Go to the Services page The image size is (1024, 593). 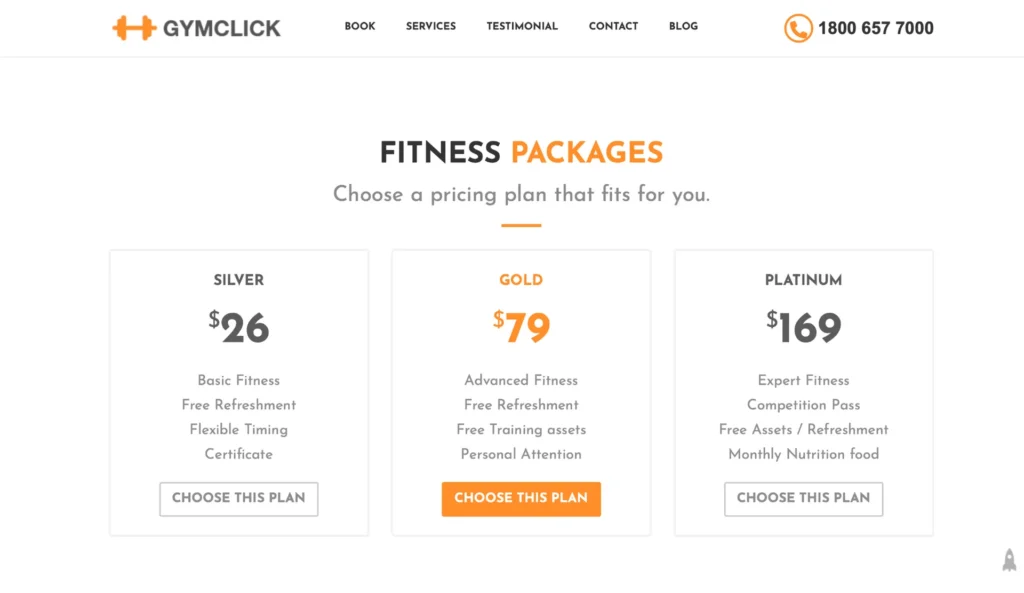tap(431, 26)
